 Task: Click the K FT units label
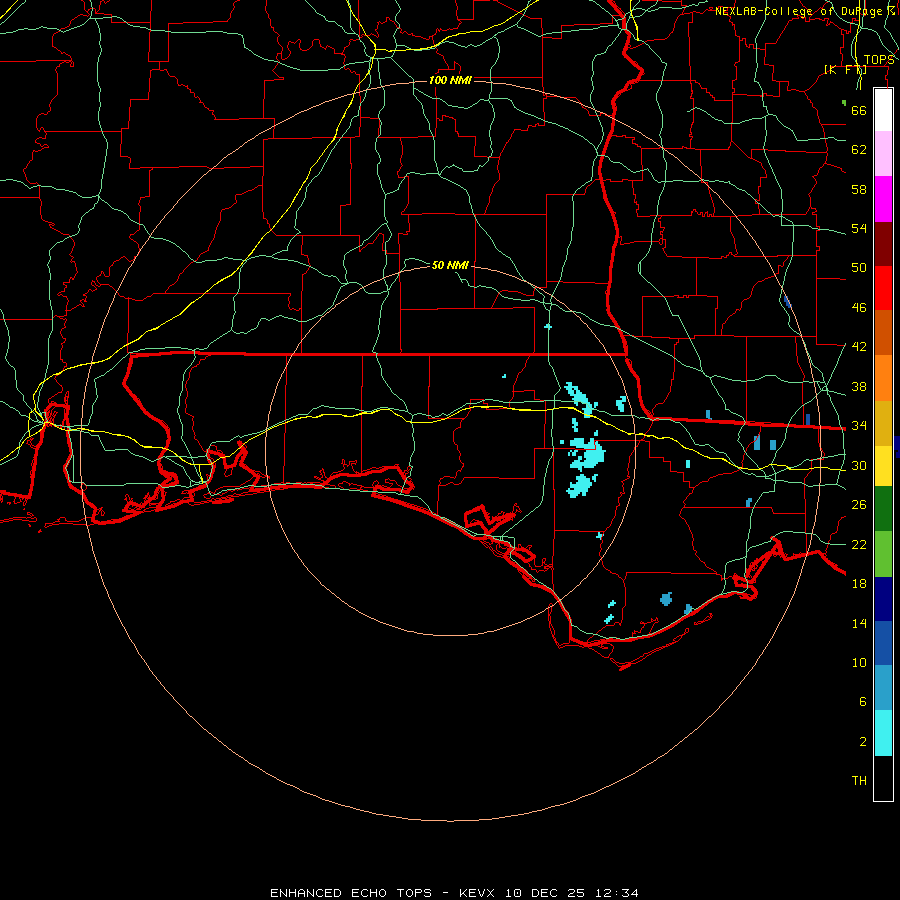(x=846, y=69)
